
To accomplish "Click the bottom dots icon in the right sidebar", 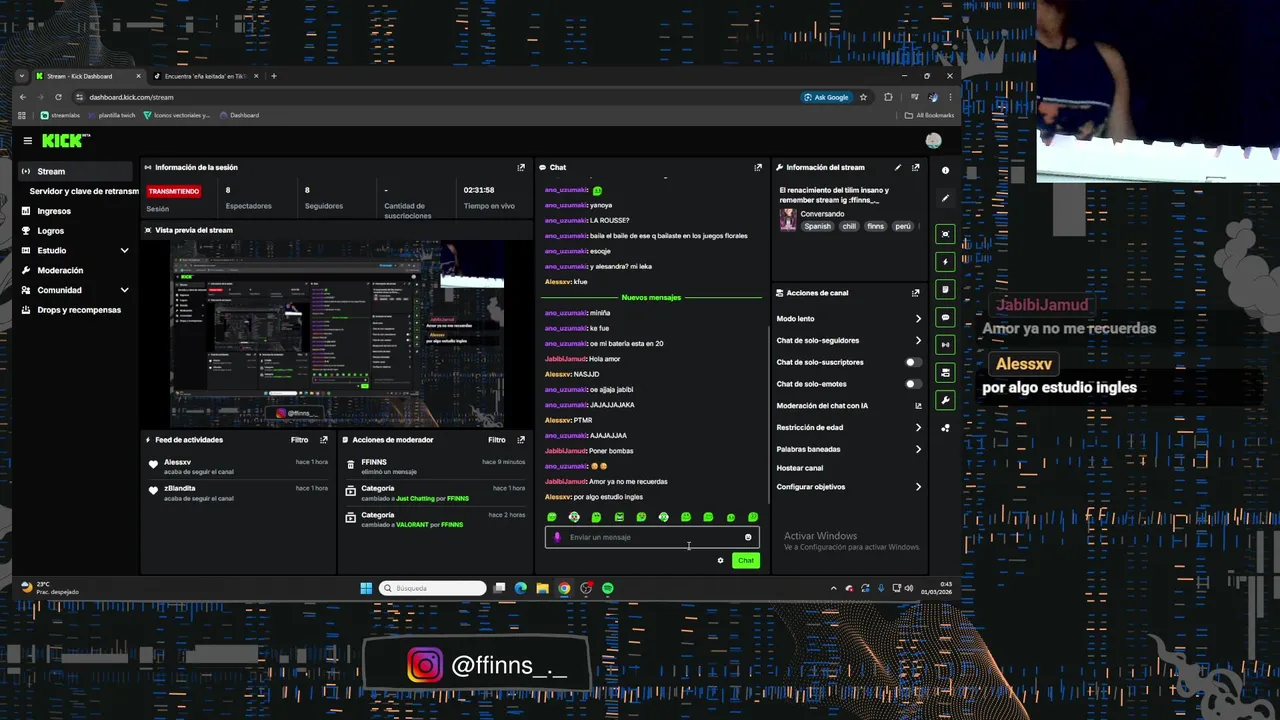I will click(x=945, y=428).
